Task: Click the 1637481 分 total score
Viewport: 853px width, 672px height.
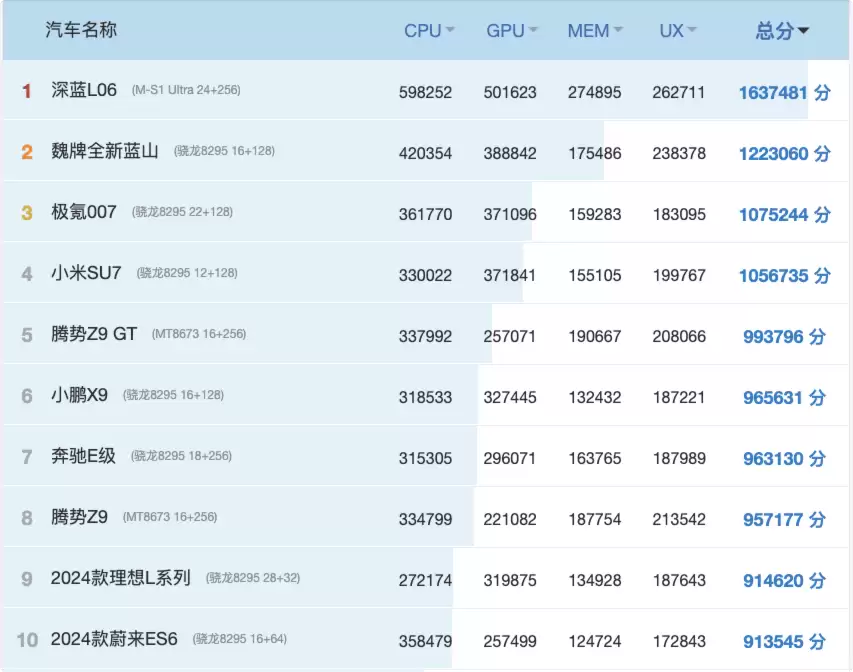Action: click(784, 92)
